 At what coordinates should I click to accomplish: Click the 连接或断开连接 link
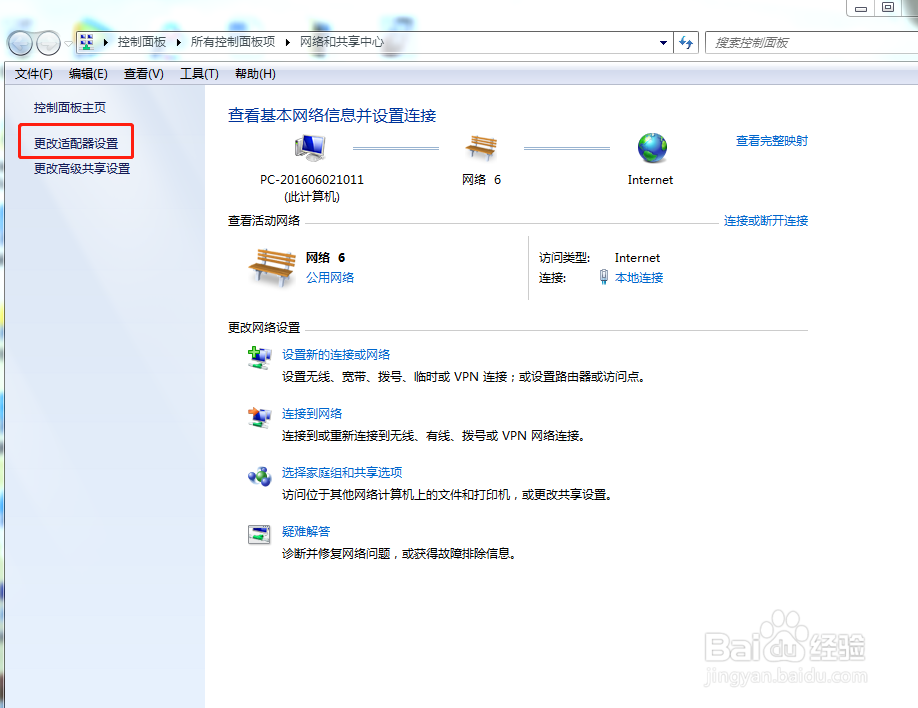(x=767, y=220)
